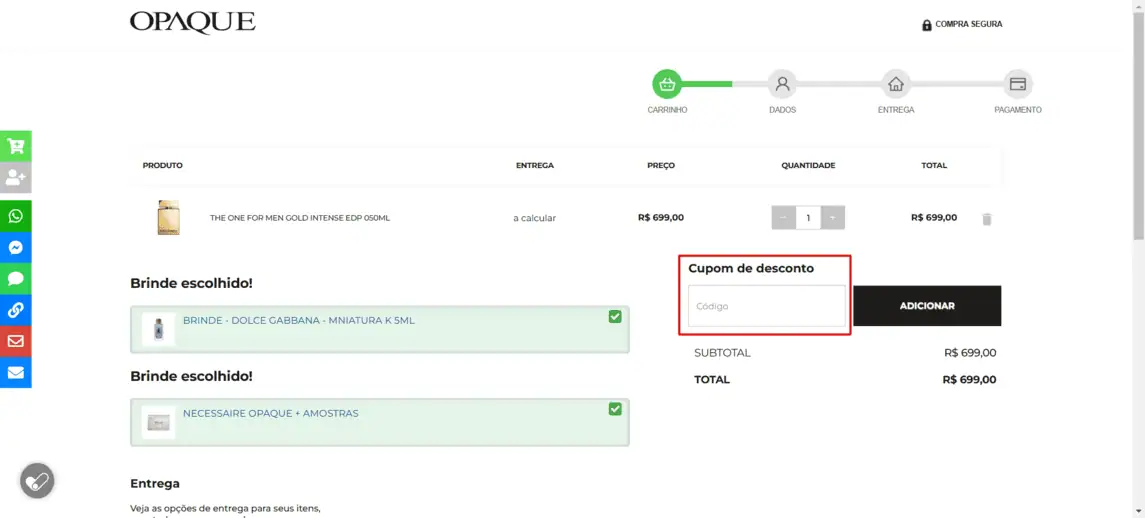
Task: Click the SUBTOTAL R$ 699,00 value
Action: (x=970, y=353)
